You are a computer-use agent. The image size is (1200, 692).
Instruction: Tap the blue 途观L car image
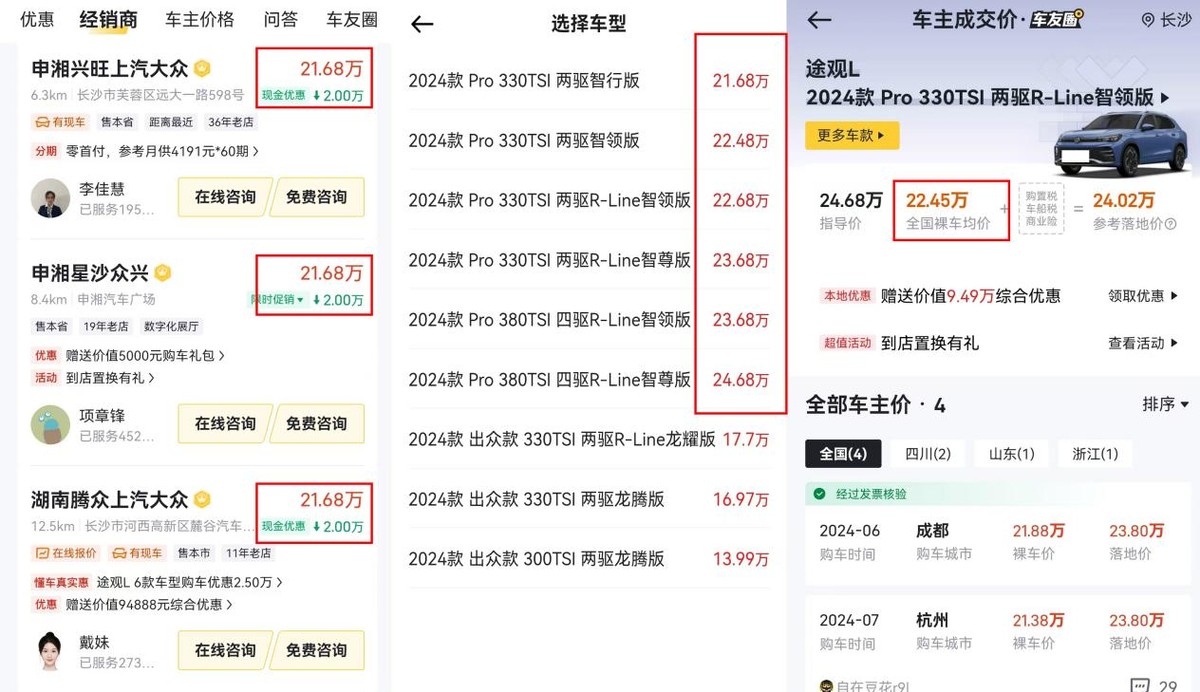1121,144
